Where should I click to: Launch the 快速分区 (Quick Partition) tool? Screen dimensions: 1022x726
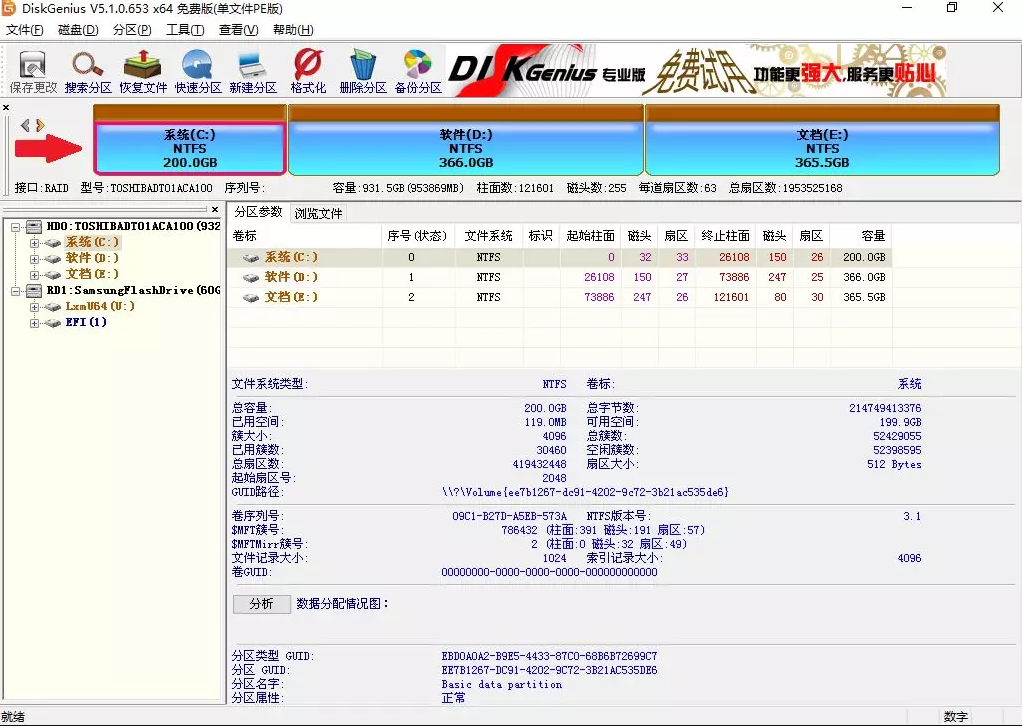point(196,70)
